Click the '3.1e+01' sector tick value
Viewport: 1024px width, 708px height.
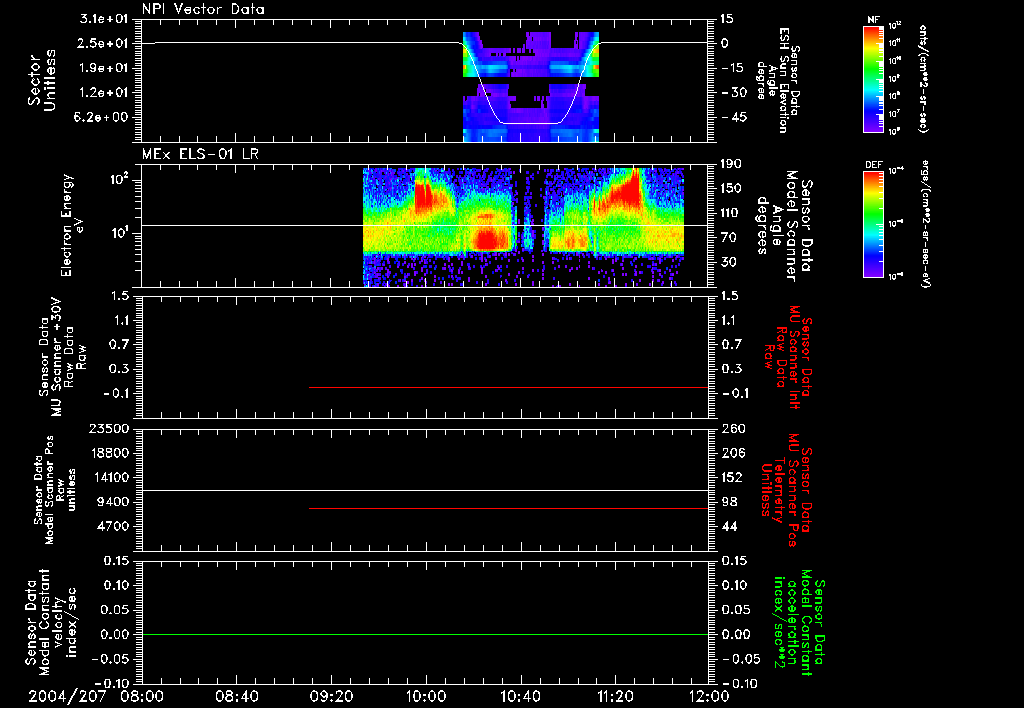coord(104,19)
